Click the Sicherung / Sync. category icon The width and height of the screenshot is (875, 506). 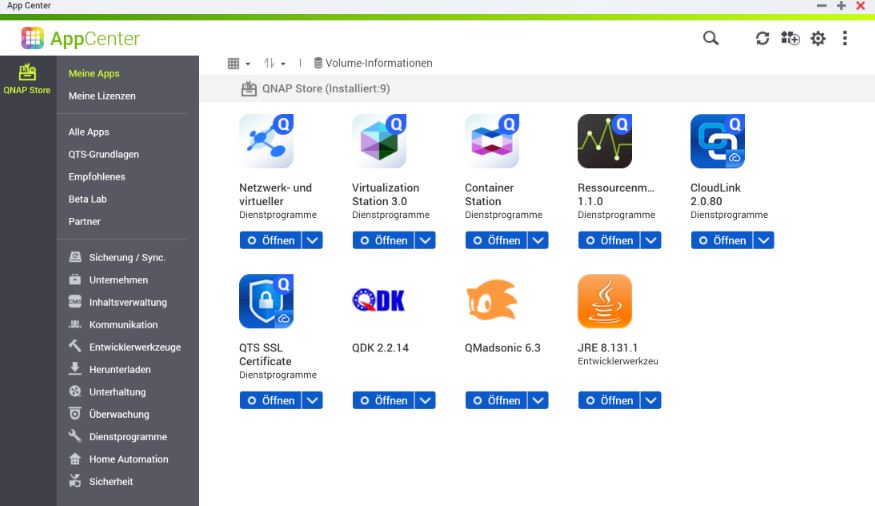(75, 257)
